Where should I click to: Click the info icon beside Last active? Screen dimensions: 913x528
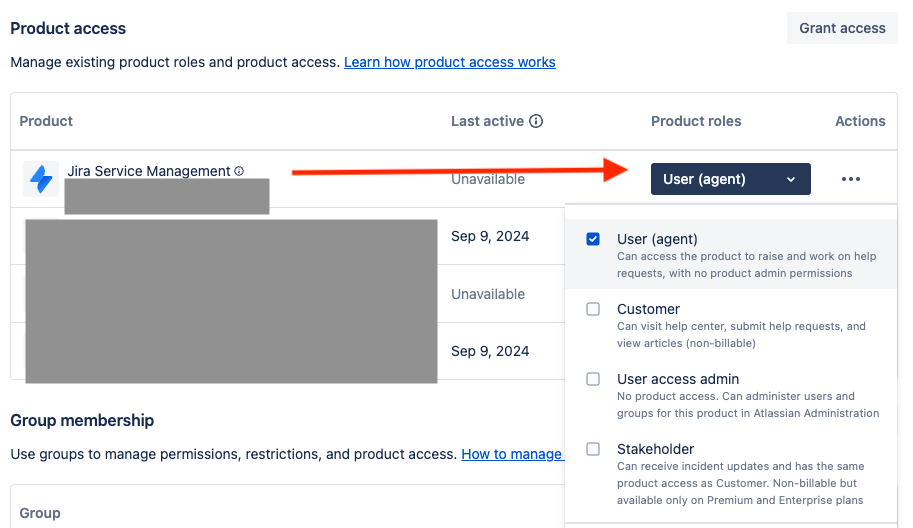(536, 121)
